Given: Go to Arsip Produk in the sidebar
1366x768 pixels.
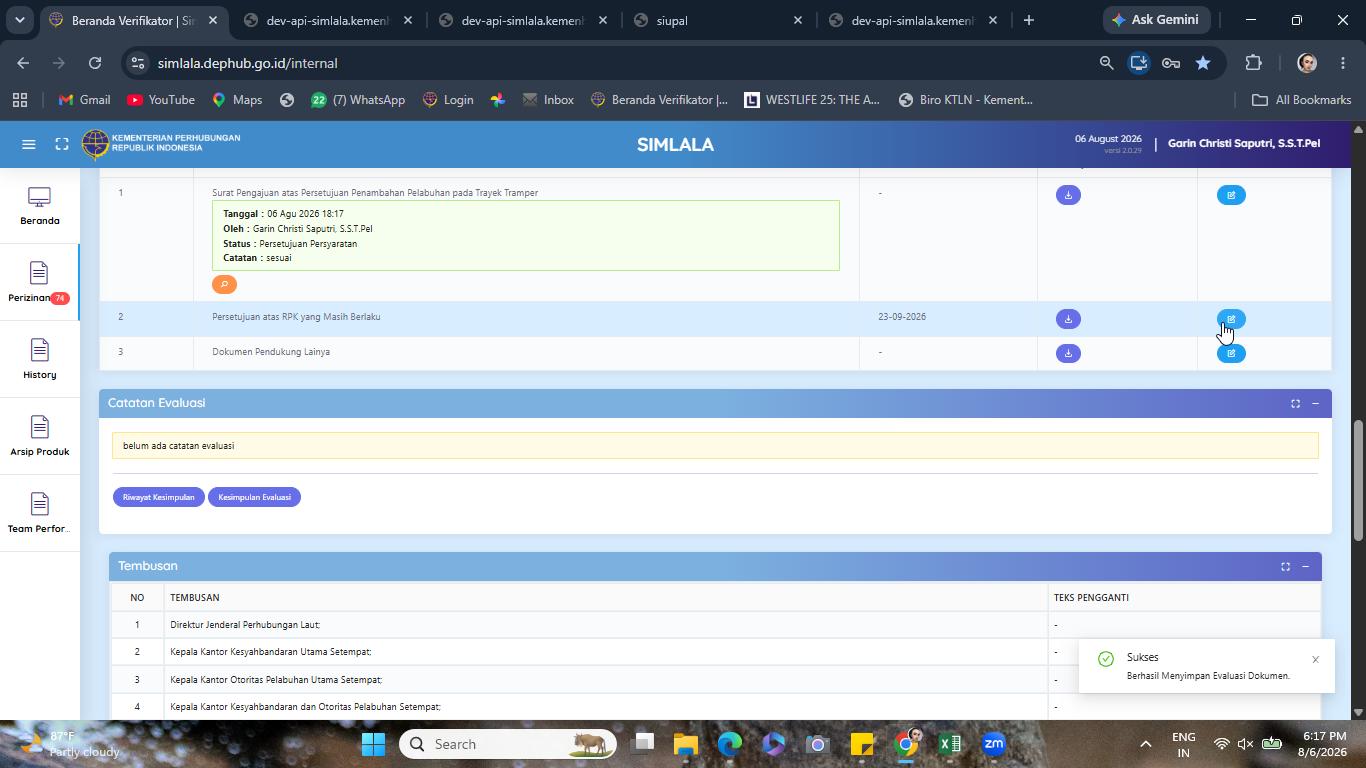Looking at the screenshot, I should pos(39,436).
